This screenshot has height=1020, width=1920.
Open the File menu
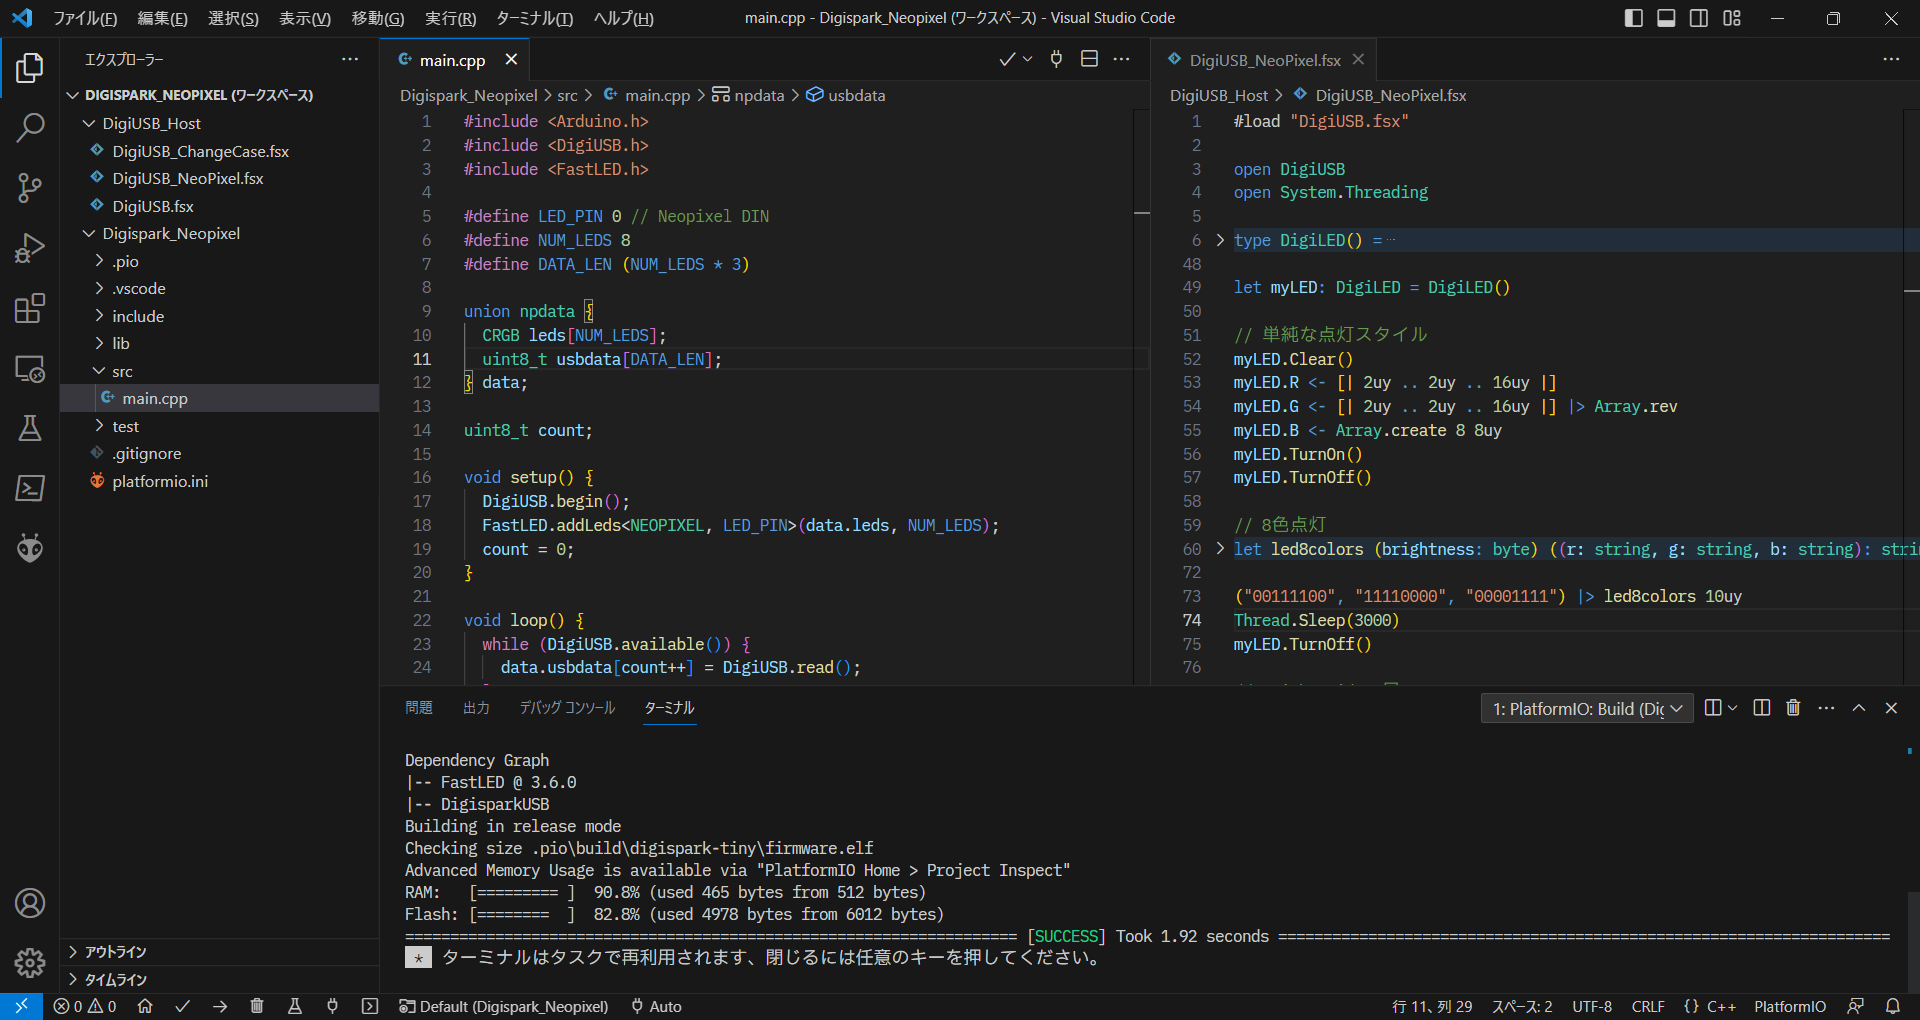[85, 18]
